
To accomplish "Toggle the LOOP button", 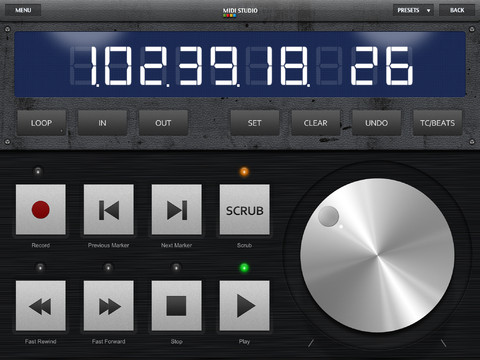I will click(x=41, y=123).
